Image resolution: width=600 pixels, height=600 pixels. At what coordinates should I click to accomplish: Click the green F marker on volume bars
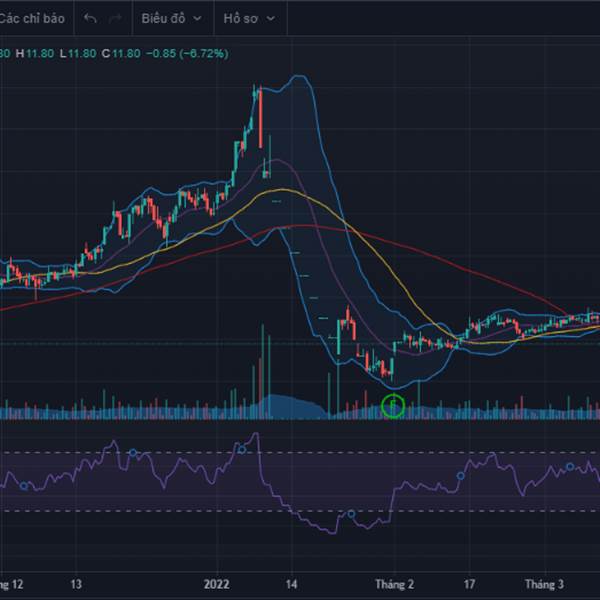(x=393, y=405)
